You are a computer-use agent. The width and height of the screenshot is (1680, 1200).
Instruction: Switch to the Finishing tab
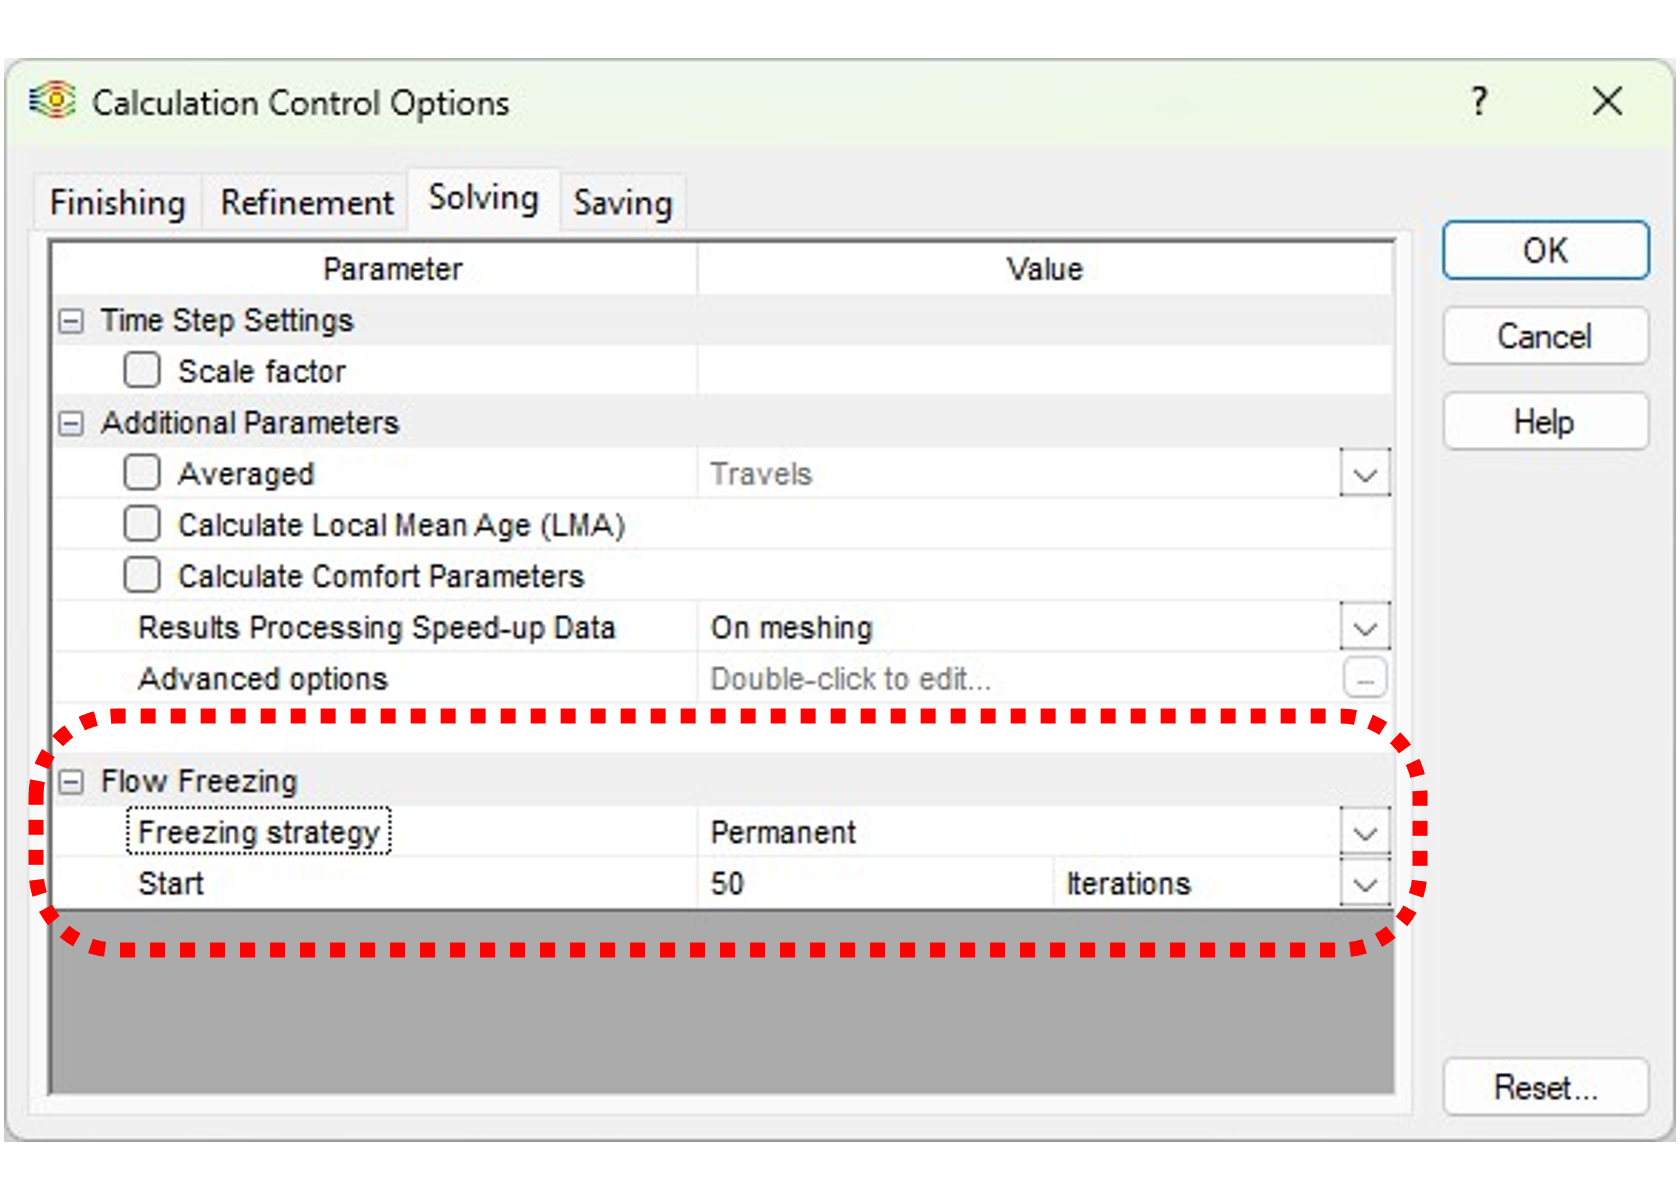pyautogui.click(x=118, y=203)
